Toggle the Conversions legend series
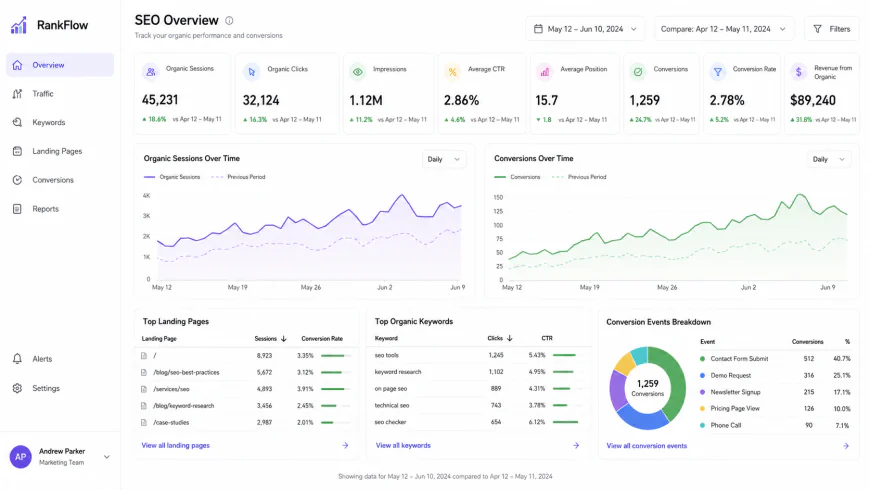The image size is (870, 490). (x=517, y=177)
